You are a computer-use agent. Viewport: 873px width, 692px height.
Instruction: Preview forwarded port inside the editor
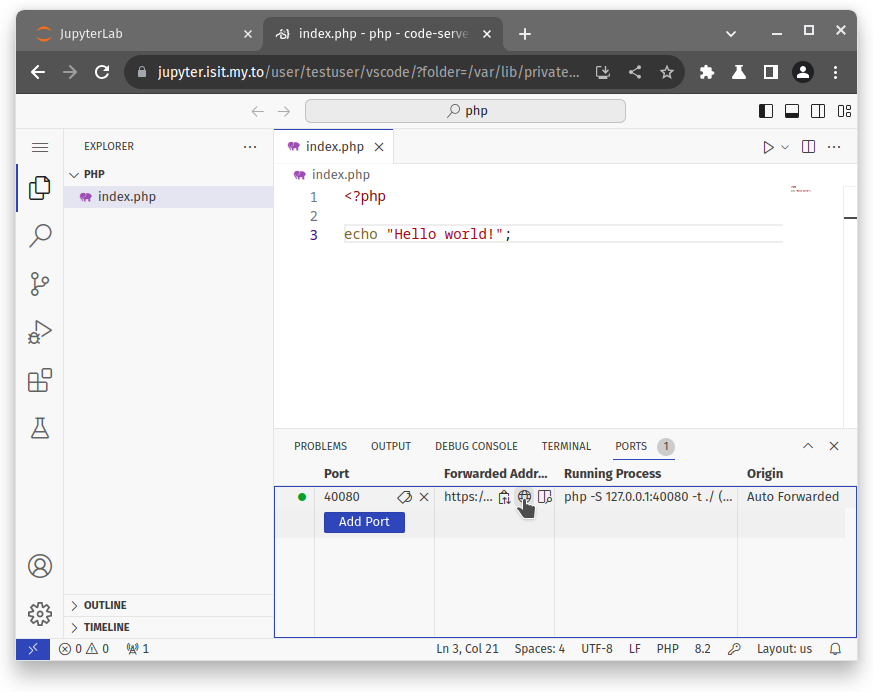[x=544, y=497]
